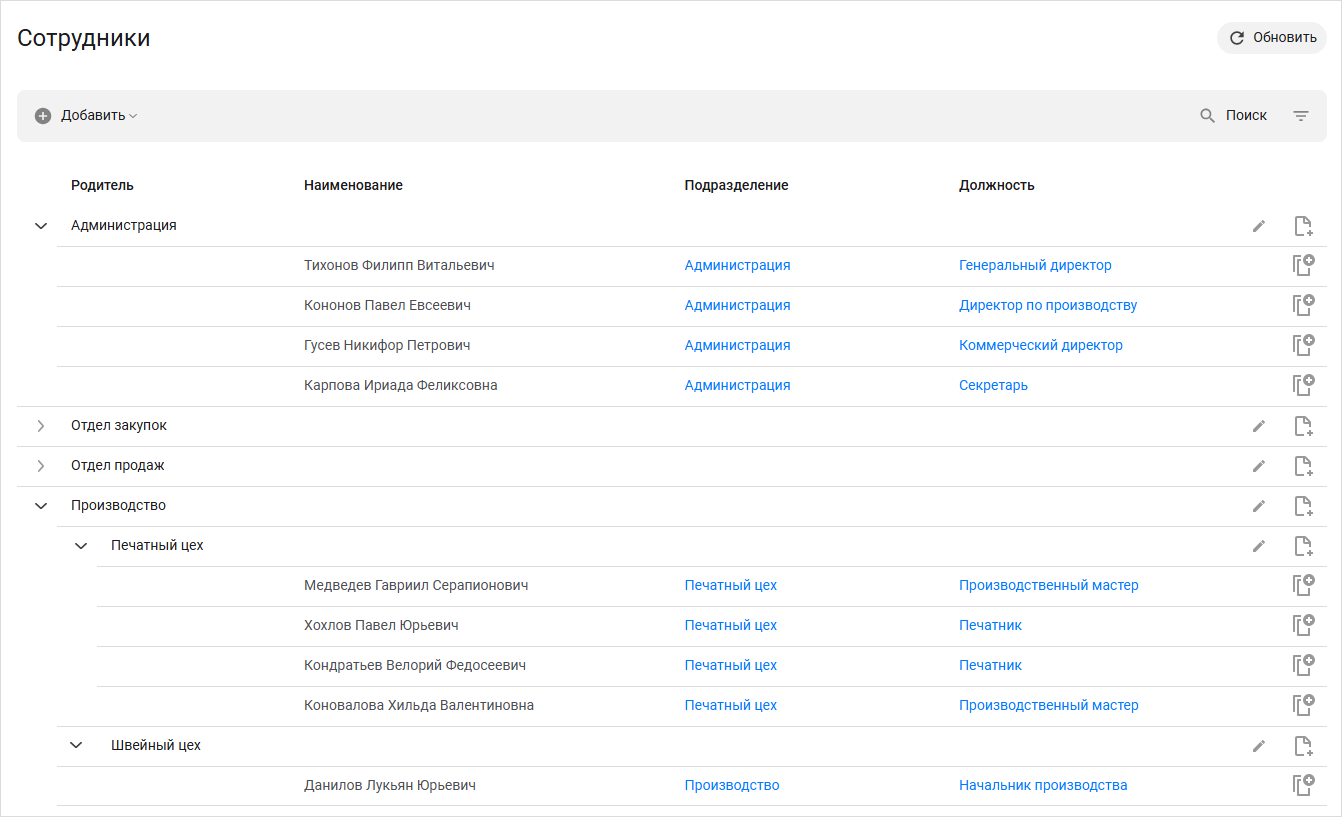Click the search magnifier icon
1342x817 pixels.
[1207, 116]
